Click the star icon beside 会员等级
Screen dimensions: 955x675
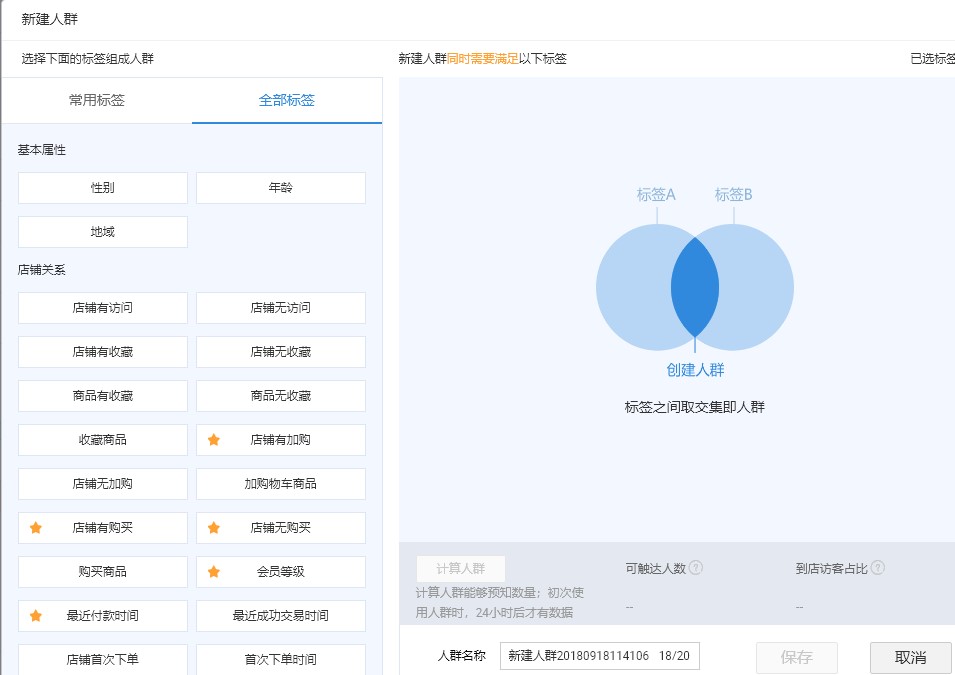[214, 572]
